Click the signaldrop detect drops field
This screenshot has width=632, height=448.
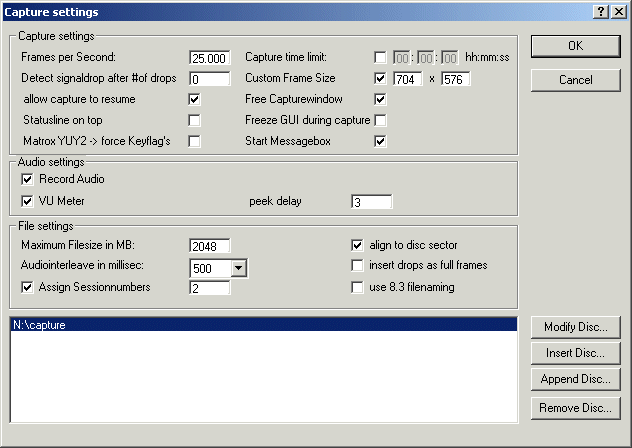(210, 79)
